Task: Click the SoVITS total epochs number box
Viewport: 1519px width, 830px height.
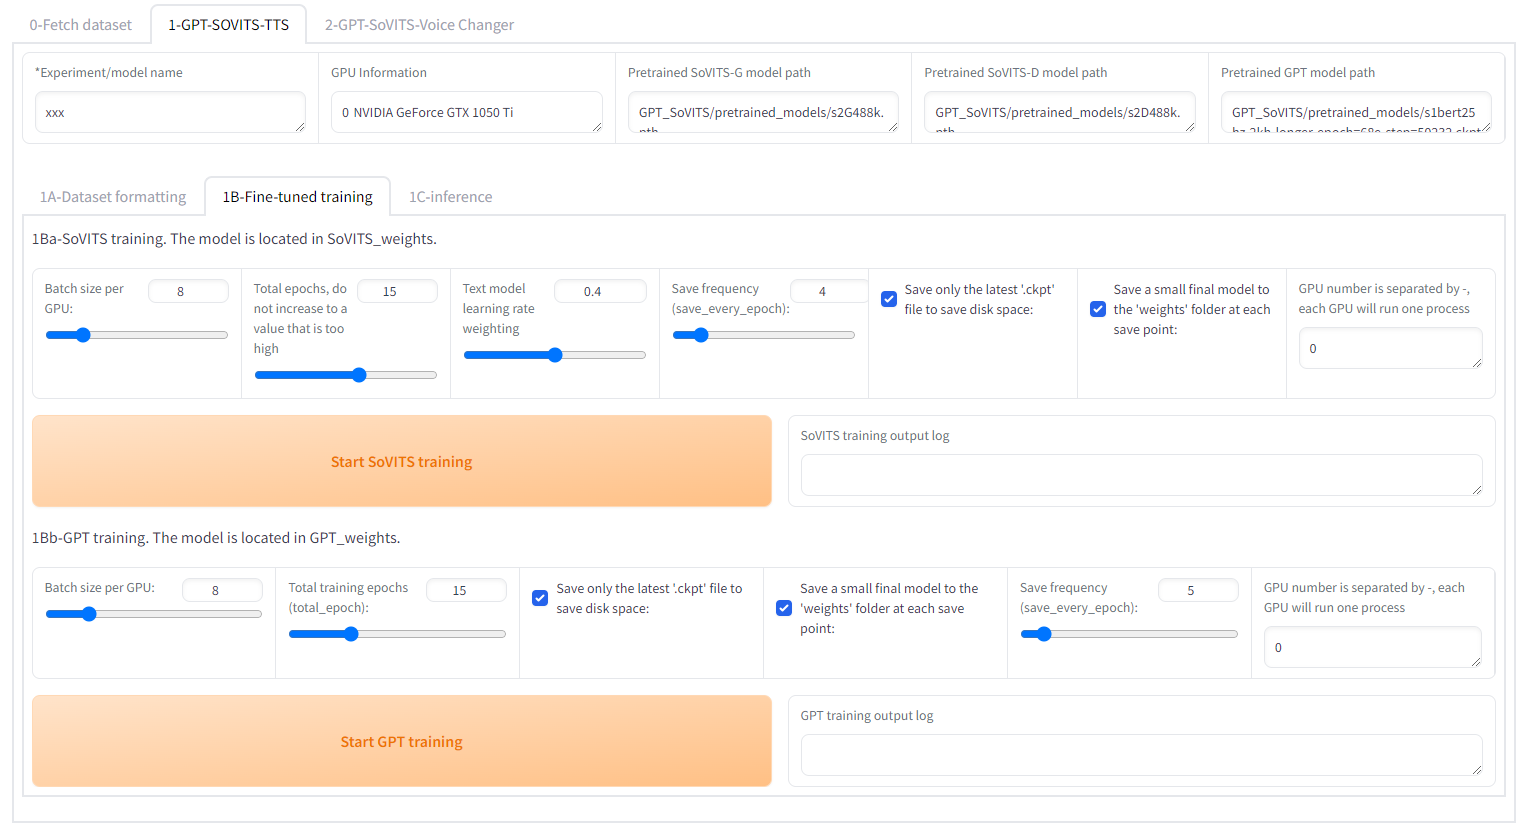Action: (396, 291)
